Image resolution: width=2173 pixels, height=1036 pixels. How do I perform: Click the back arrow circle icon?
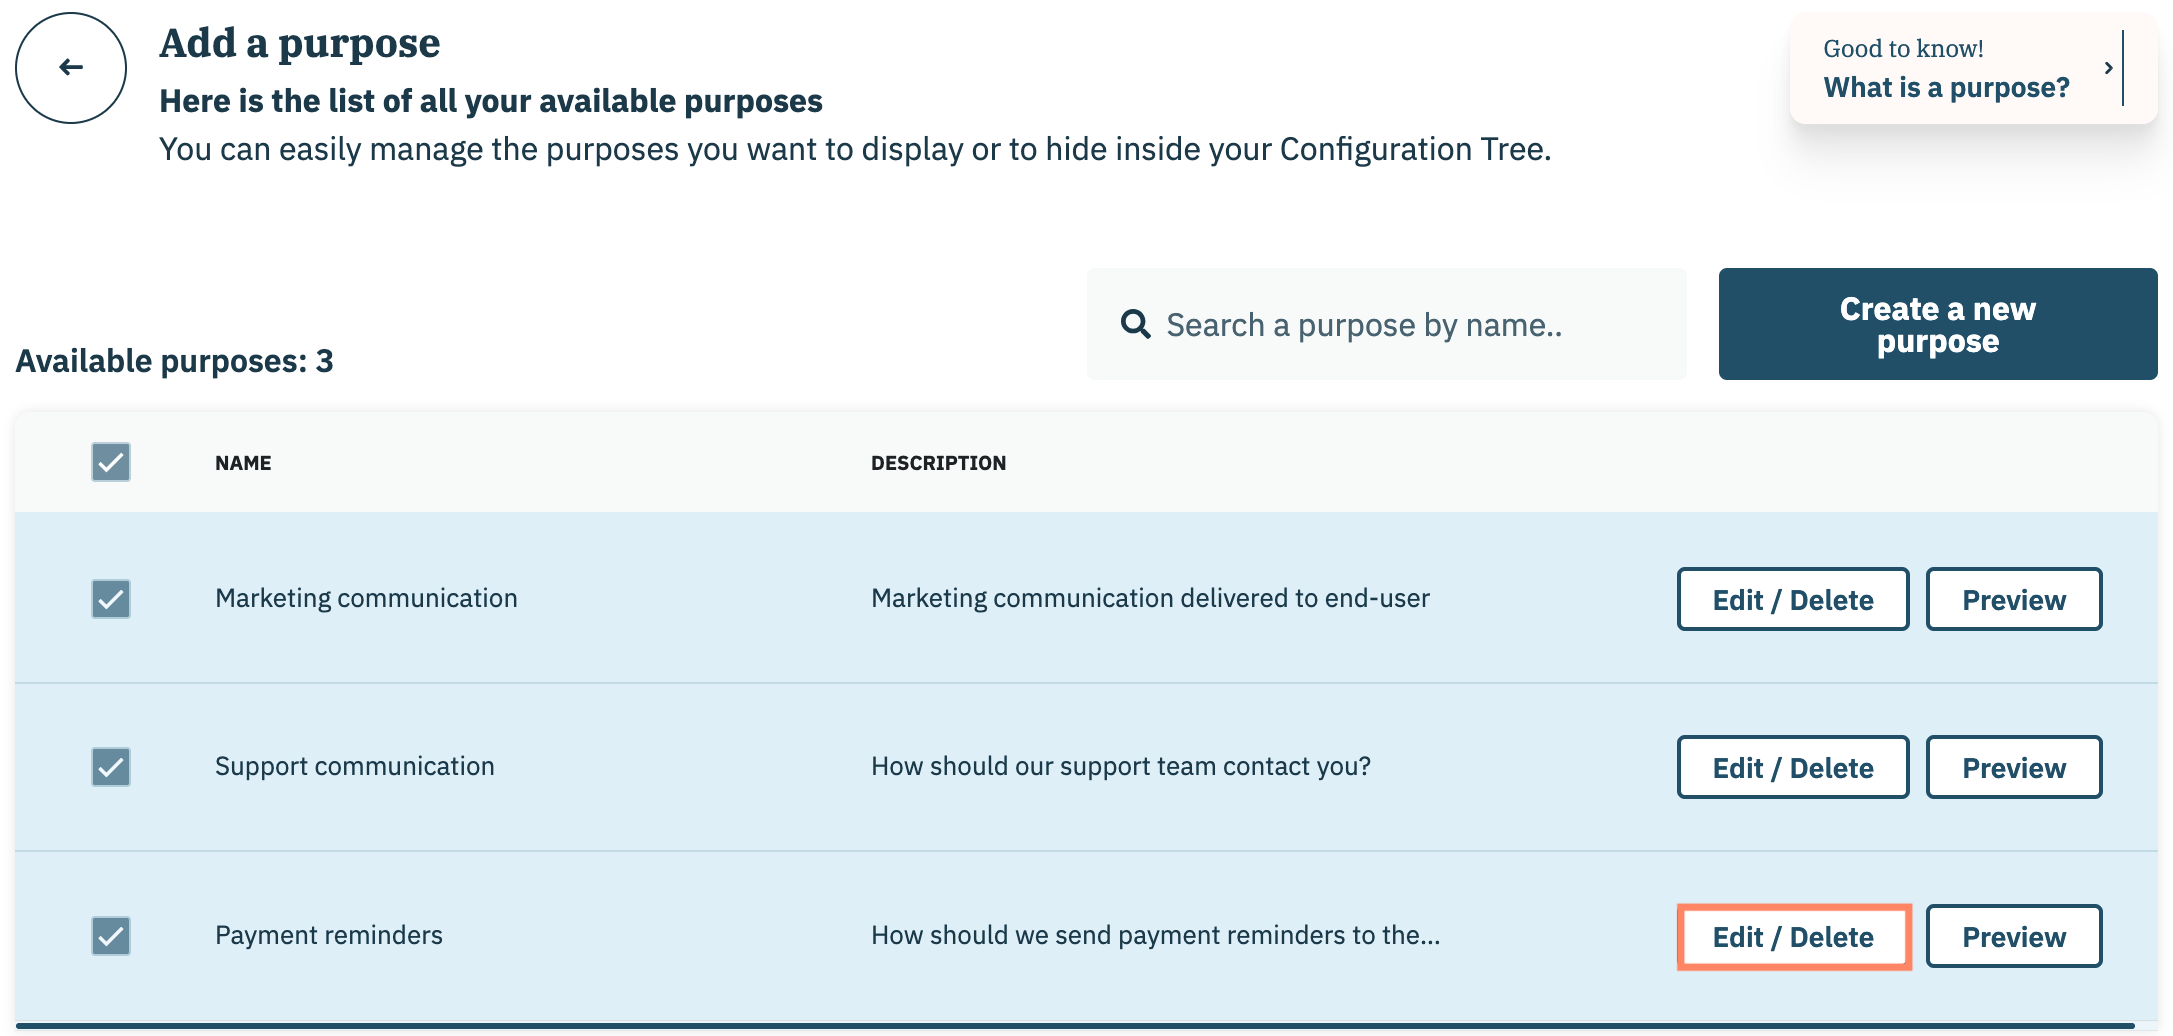pos(71,68)
